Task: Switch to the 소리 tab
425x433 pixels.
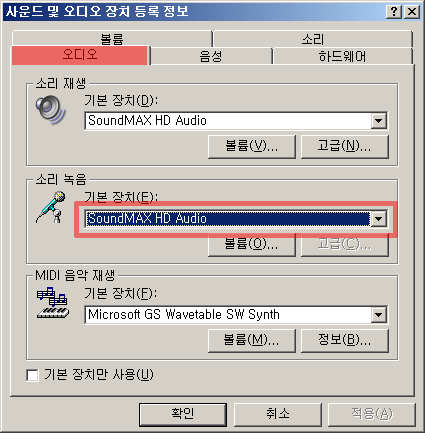Action: [x=313, y=39]
